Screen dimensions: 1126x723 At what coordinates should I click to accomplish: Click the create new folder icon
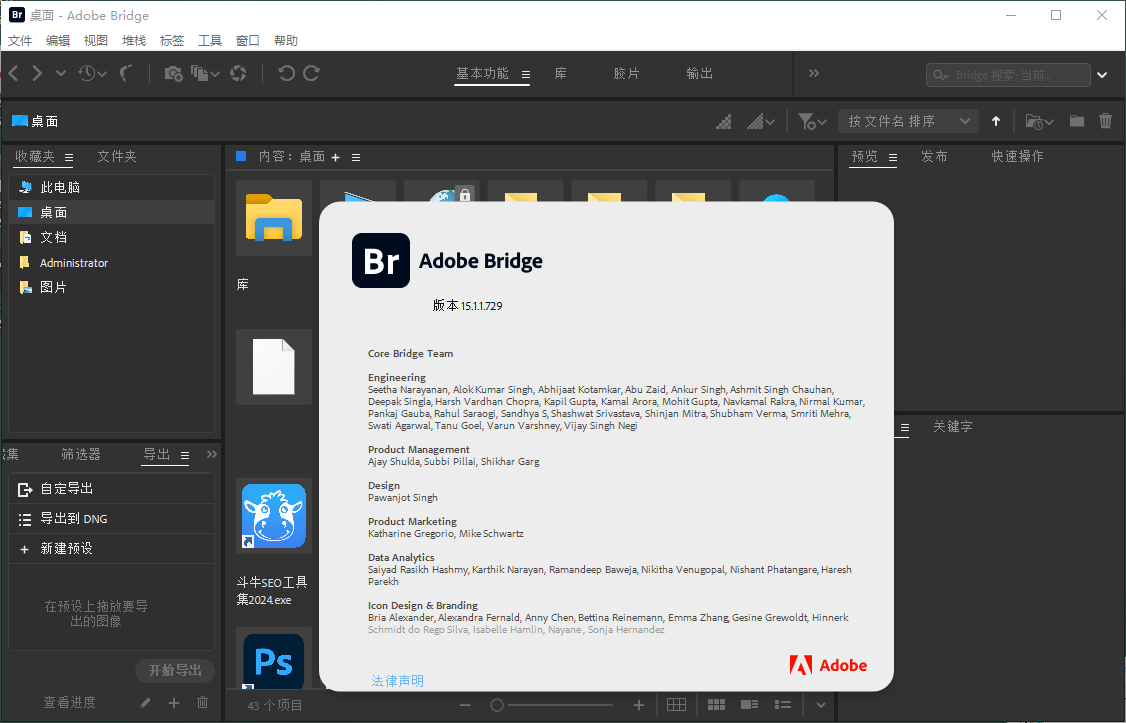1076,121
